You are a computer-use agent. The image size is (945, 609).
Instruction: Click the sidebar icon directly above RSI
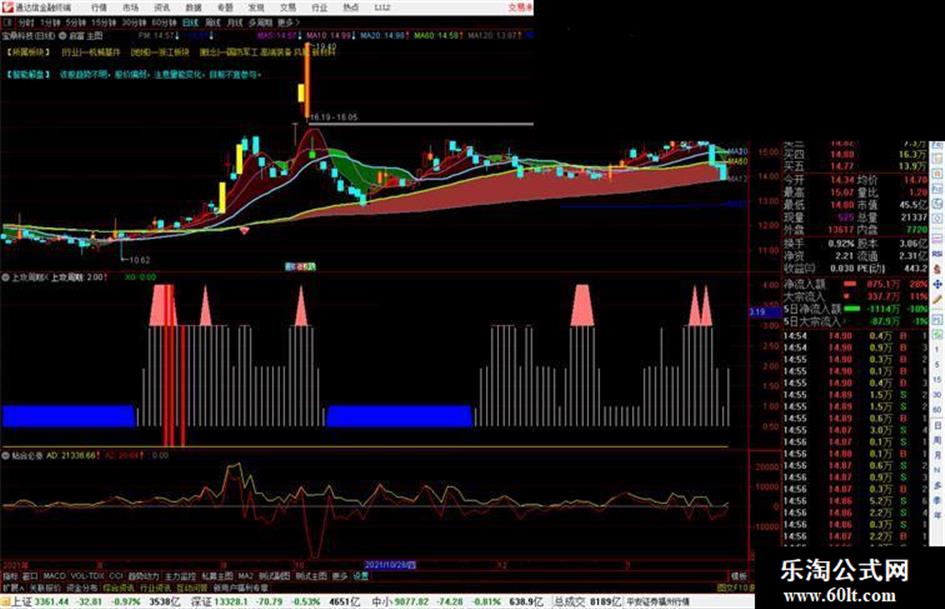937,239
